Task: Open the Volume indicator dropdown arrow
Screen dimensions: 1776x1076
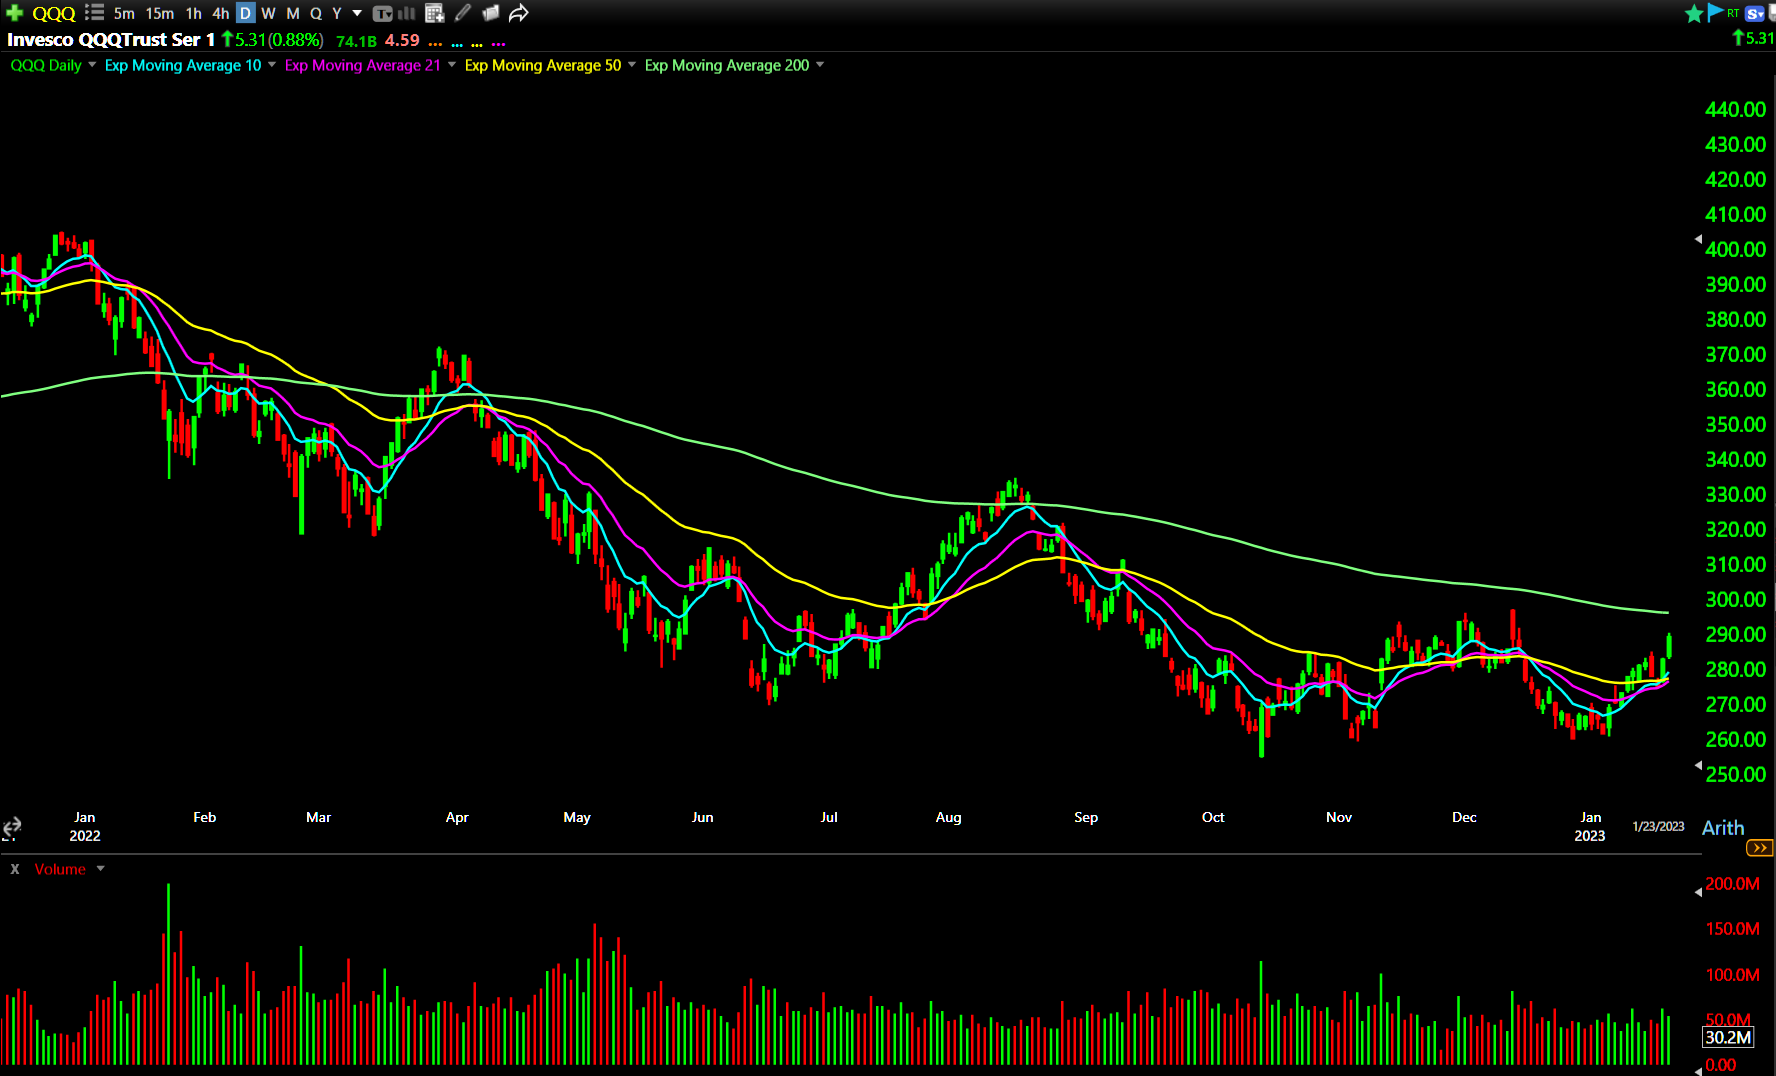Action: coord(100,869)
